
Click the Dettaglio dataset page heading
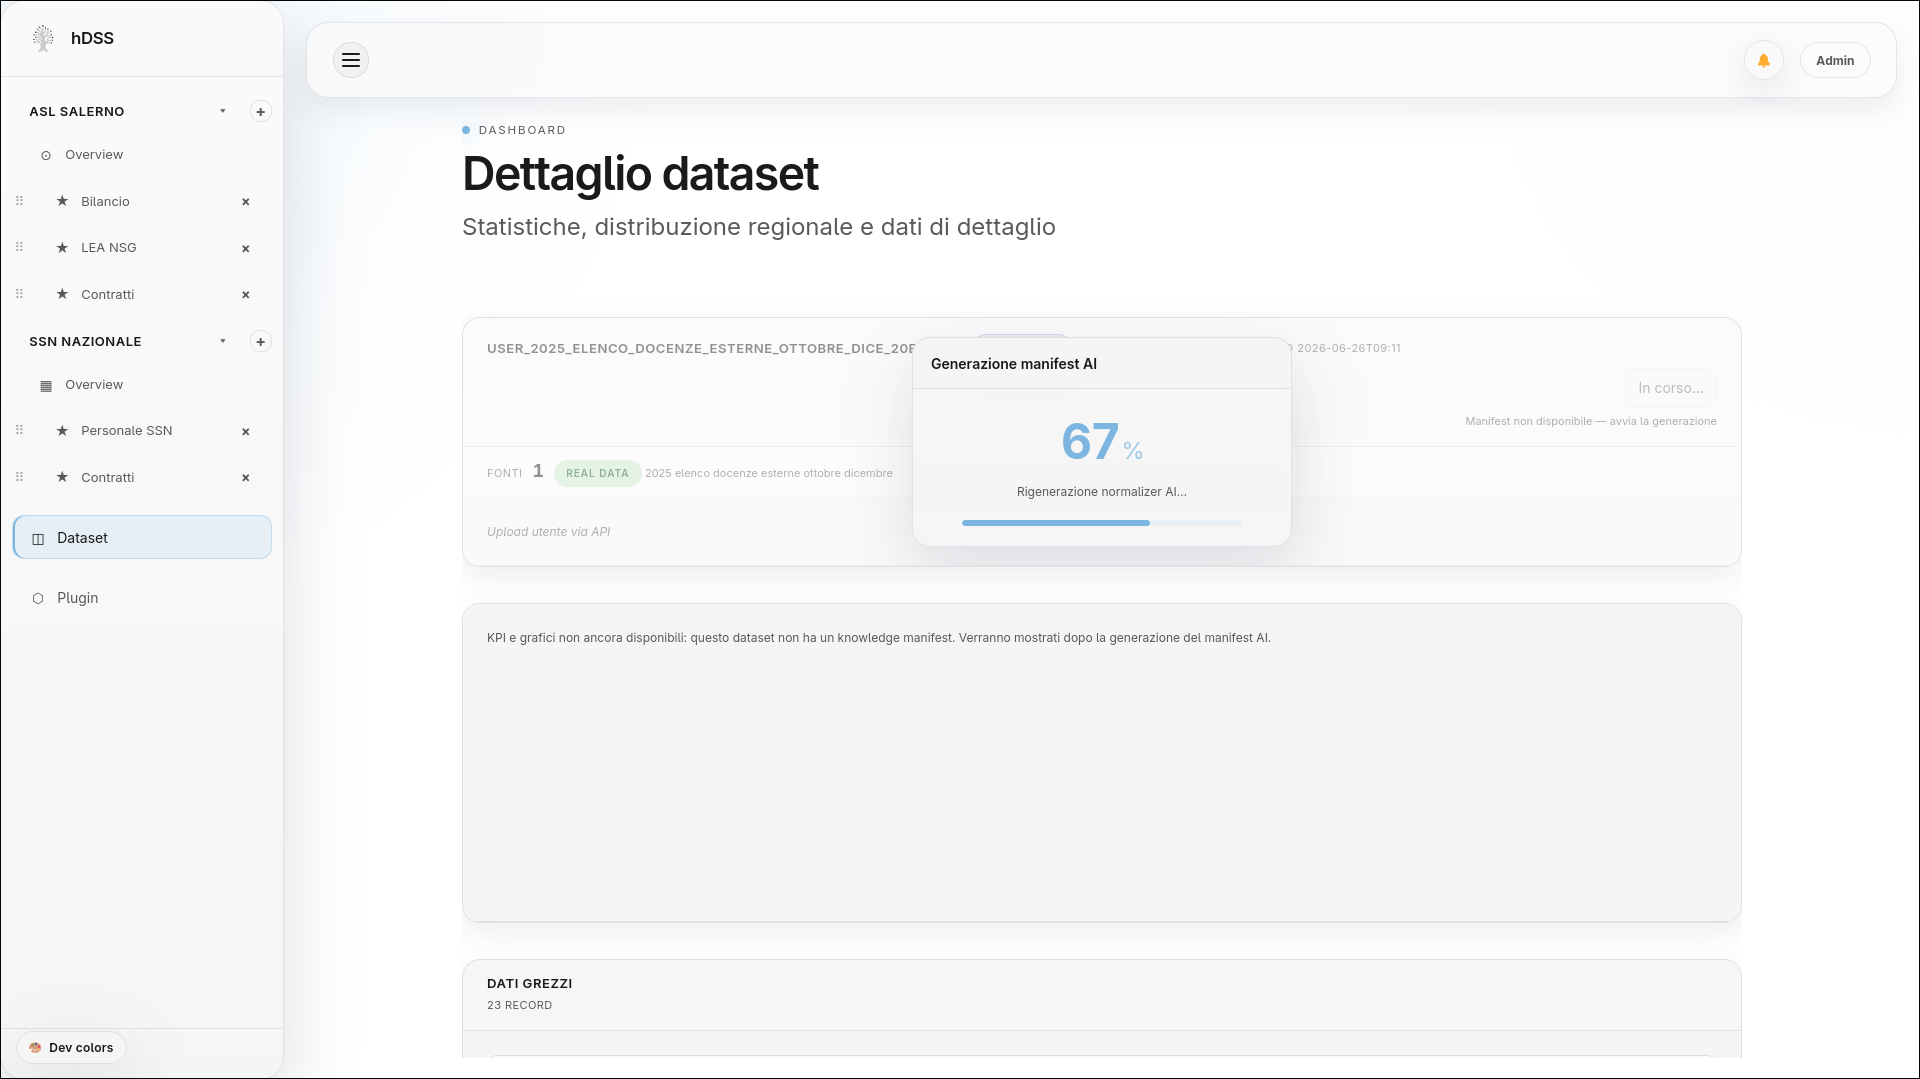click(x=640, y=174)
